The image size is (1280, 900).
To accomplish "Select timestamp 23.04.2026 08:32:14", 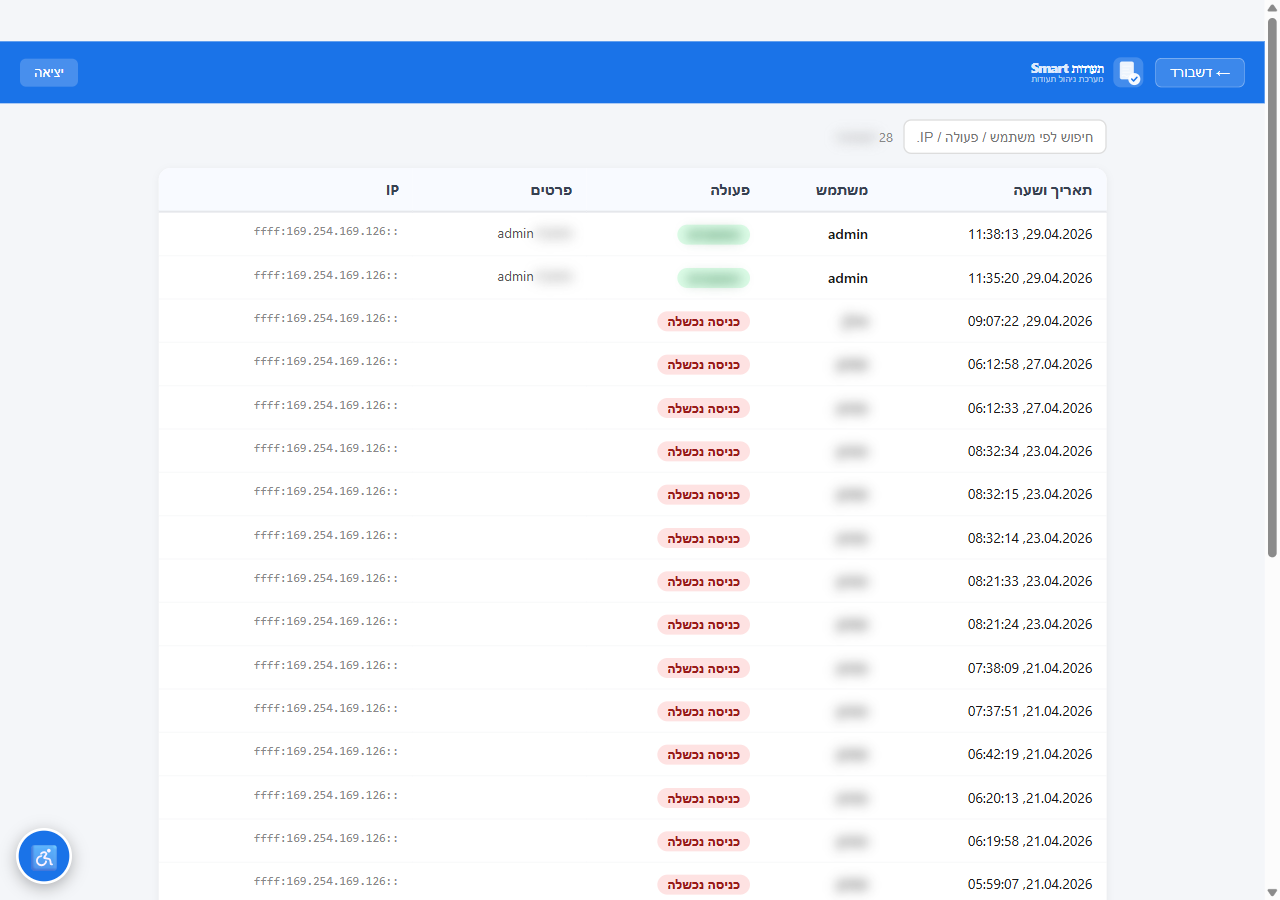I will click(x=1030, y=538).
